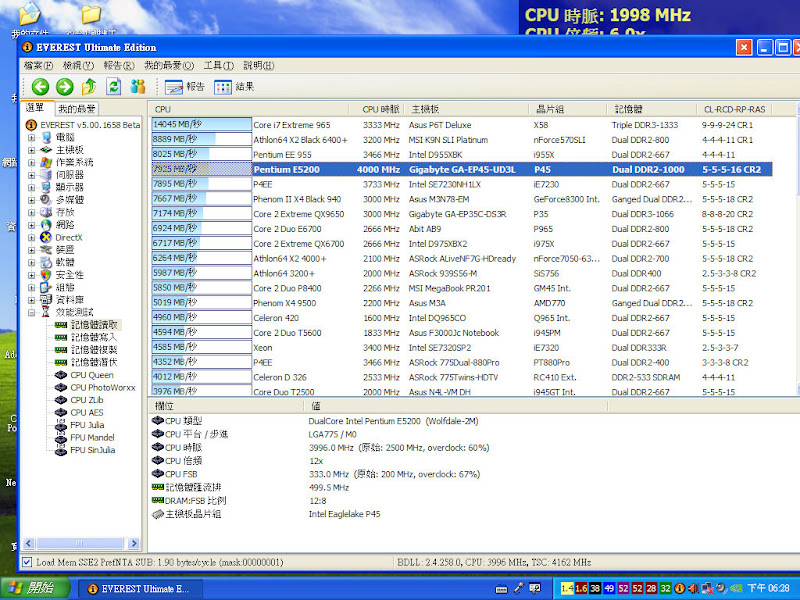Switch to the 我的最愛 favorites tab

coord(77,108)
